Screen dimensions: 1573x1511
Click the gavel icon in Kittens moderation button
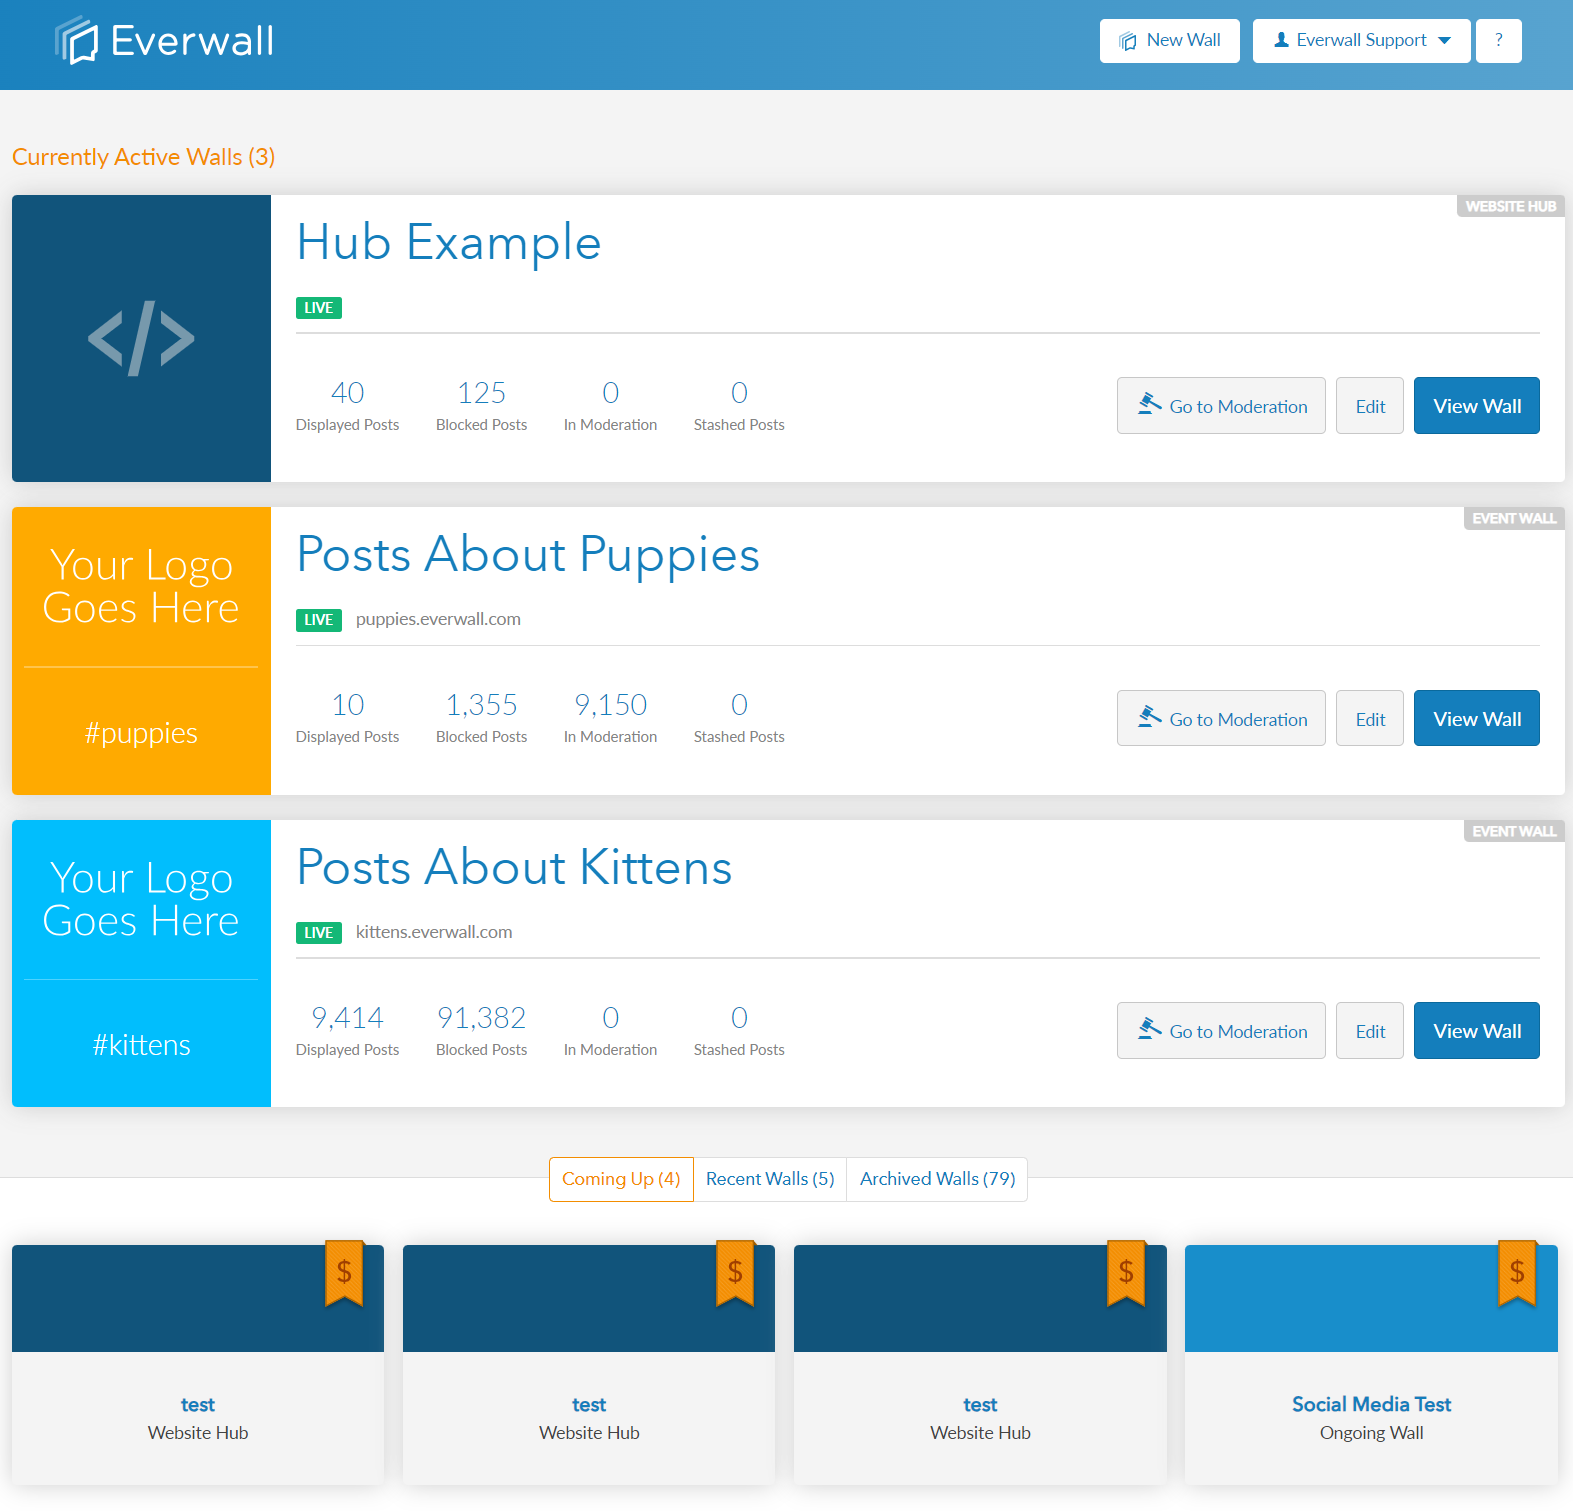click(x=1150, y=1028)
